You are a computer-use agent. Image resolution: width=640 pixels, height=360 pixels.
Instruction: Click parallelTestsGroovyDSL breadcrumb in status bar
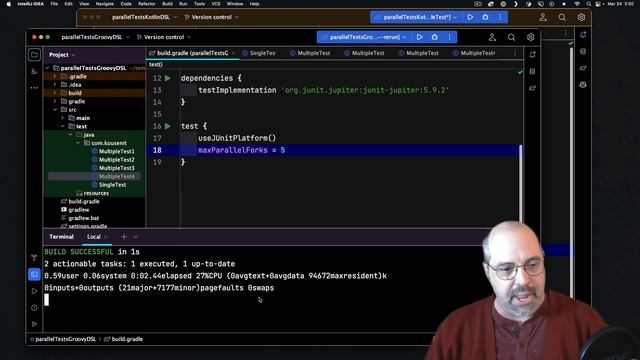tap(65, 339)
